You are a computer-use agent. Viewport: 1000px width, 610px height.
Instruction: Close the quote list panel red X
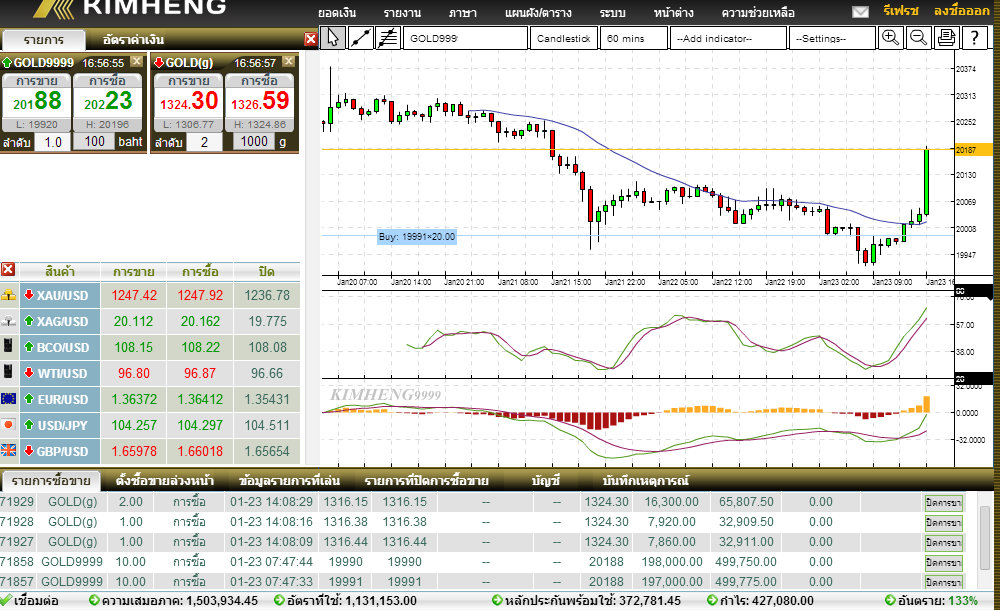pos(311,40)
